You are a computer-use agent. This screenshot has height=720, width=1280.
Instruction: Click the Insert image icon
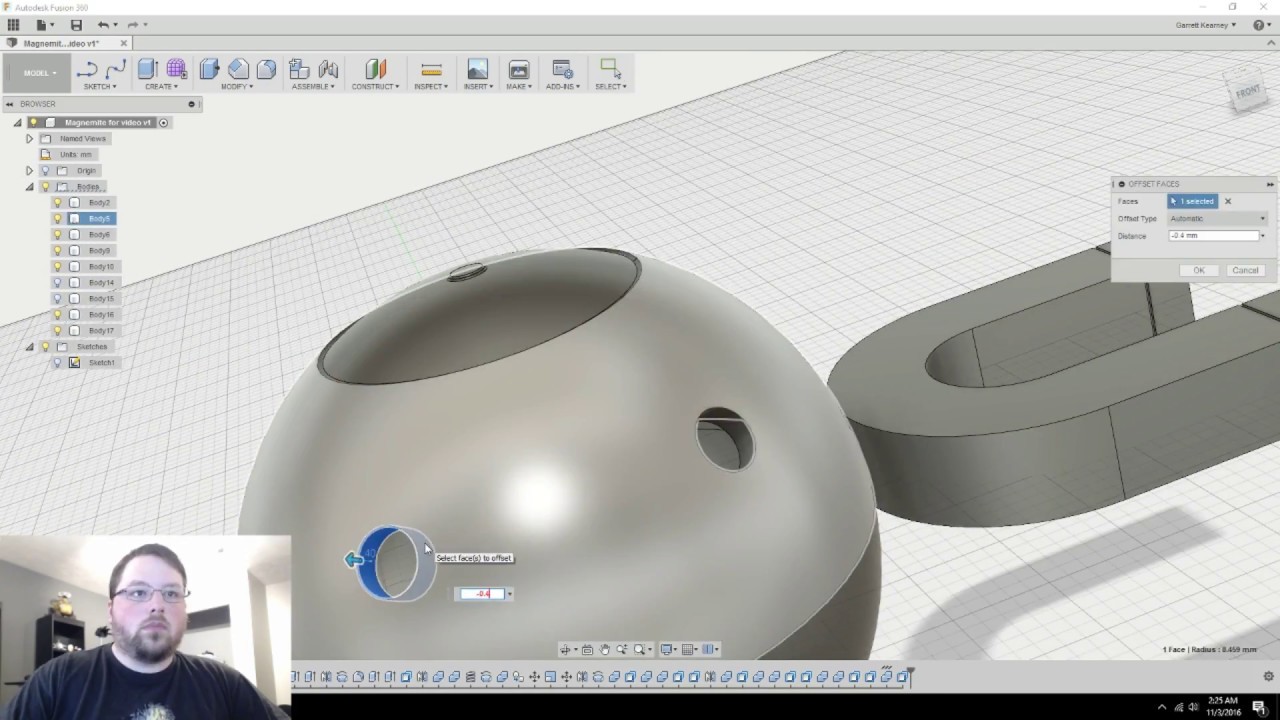478,69
